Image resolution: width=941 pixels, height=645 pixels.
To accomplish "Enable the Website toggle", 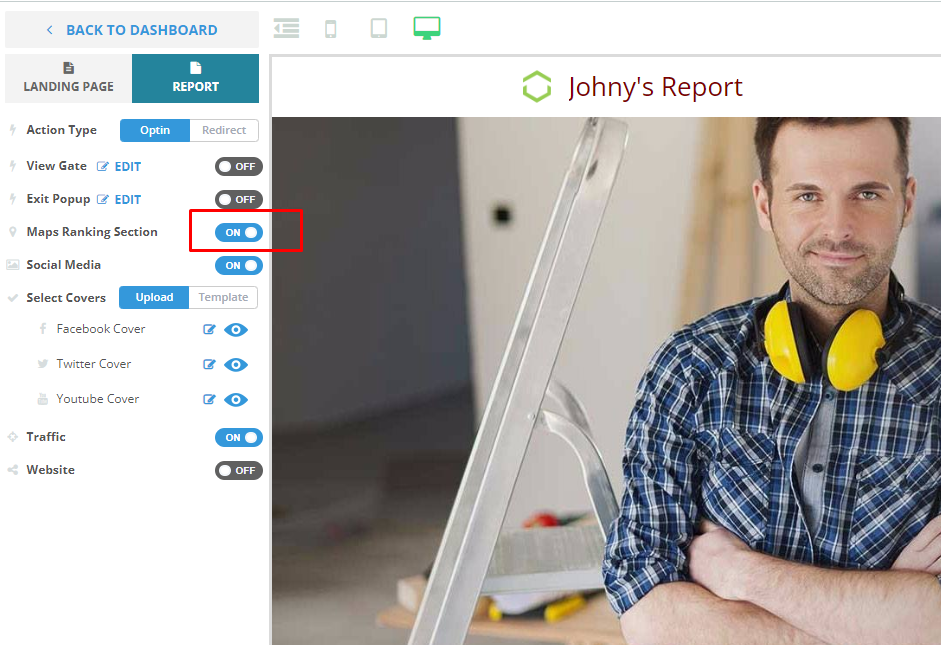I will [x=239, y=470].
